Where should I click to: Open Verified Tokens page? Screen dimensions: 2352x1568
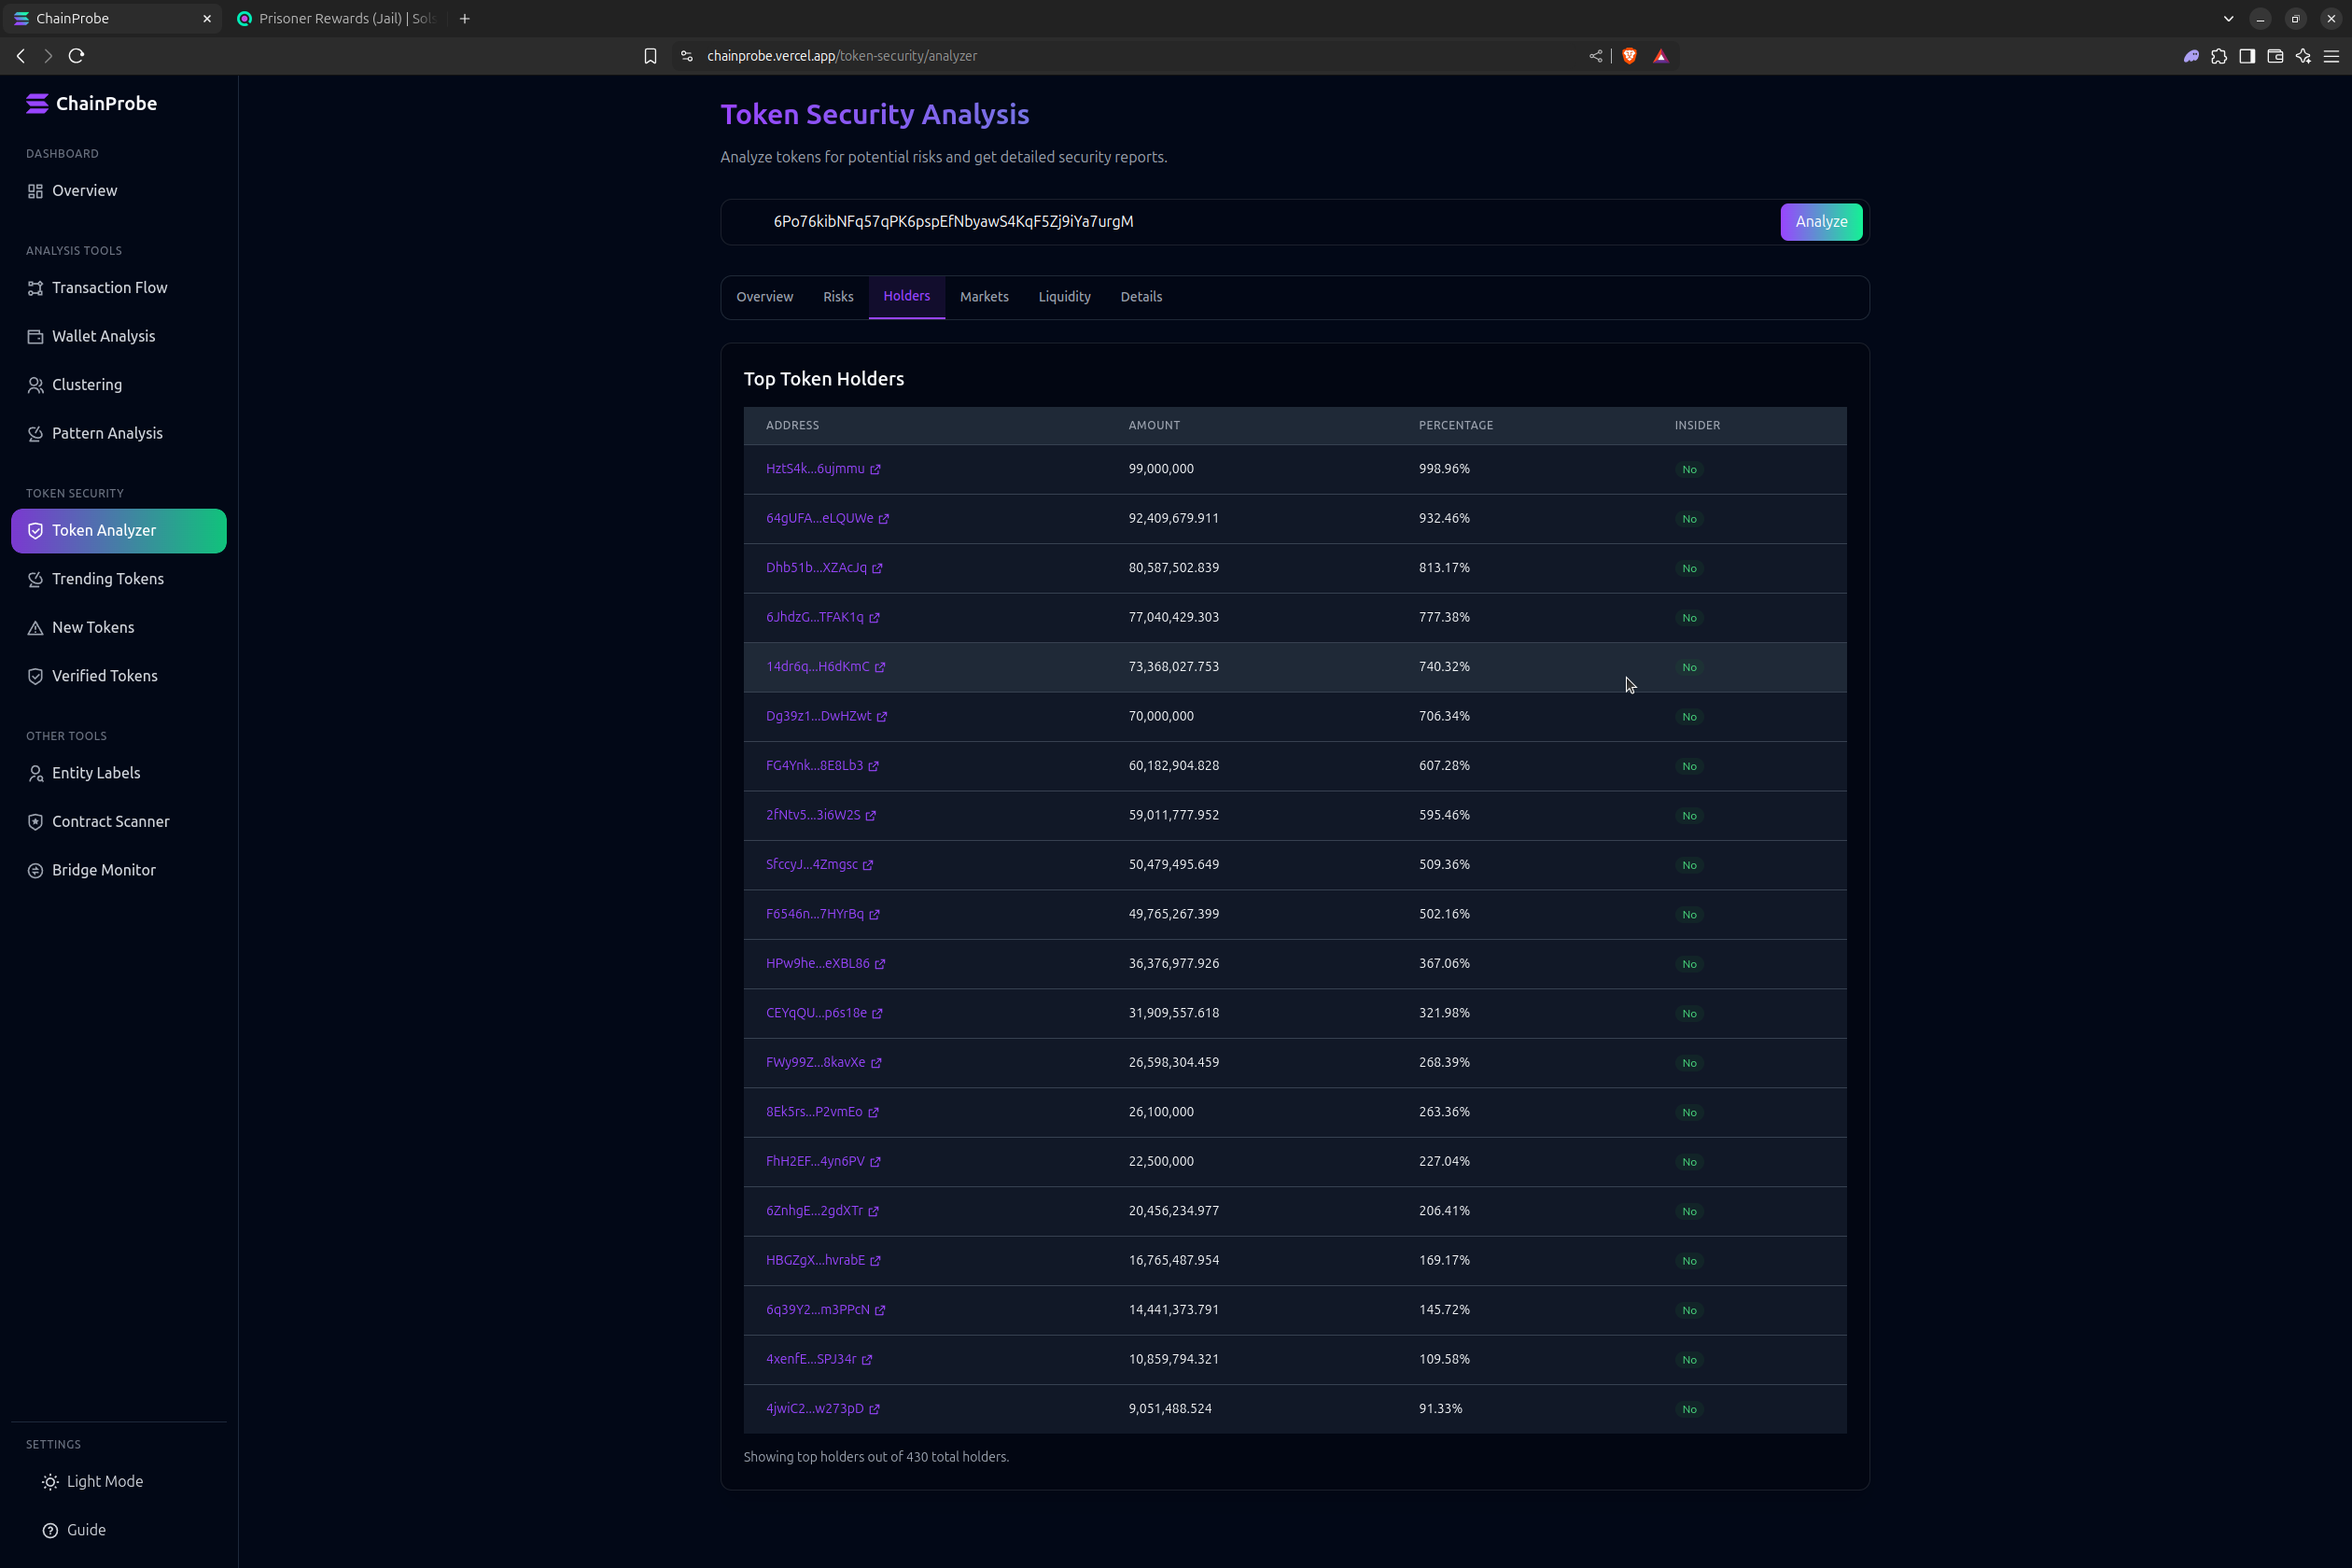[118, 676]
